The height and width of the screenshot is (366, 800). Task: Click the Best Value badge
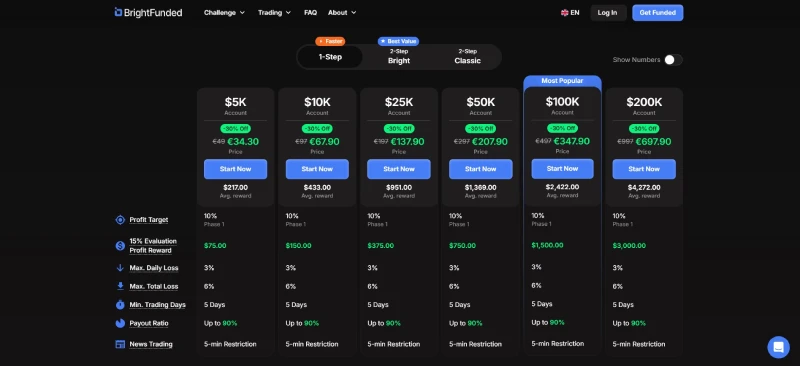(398, 41)
